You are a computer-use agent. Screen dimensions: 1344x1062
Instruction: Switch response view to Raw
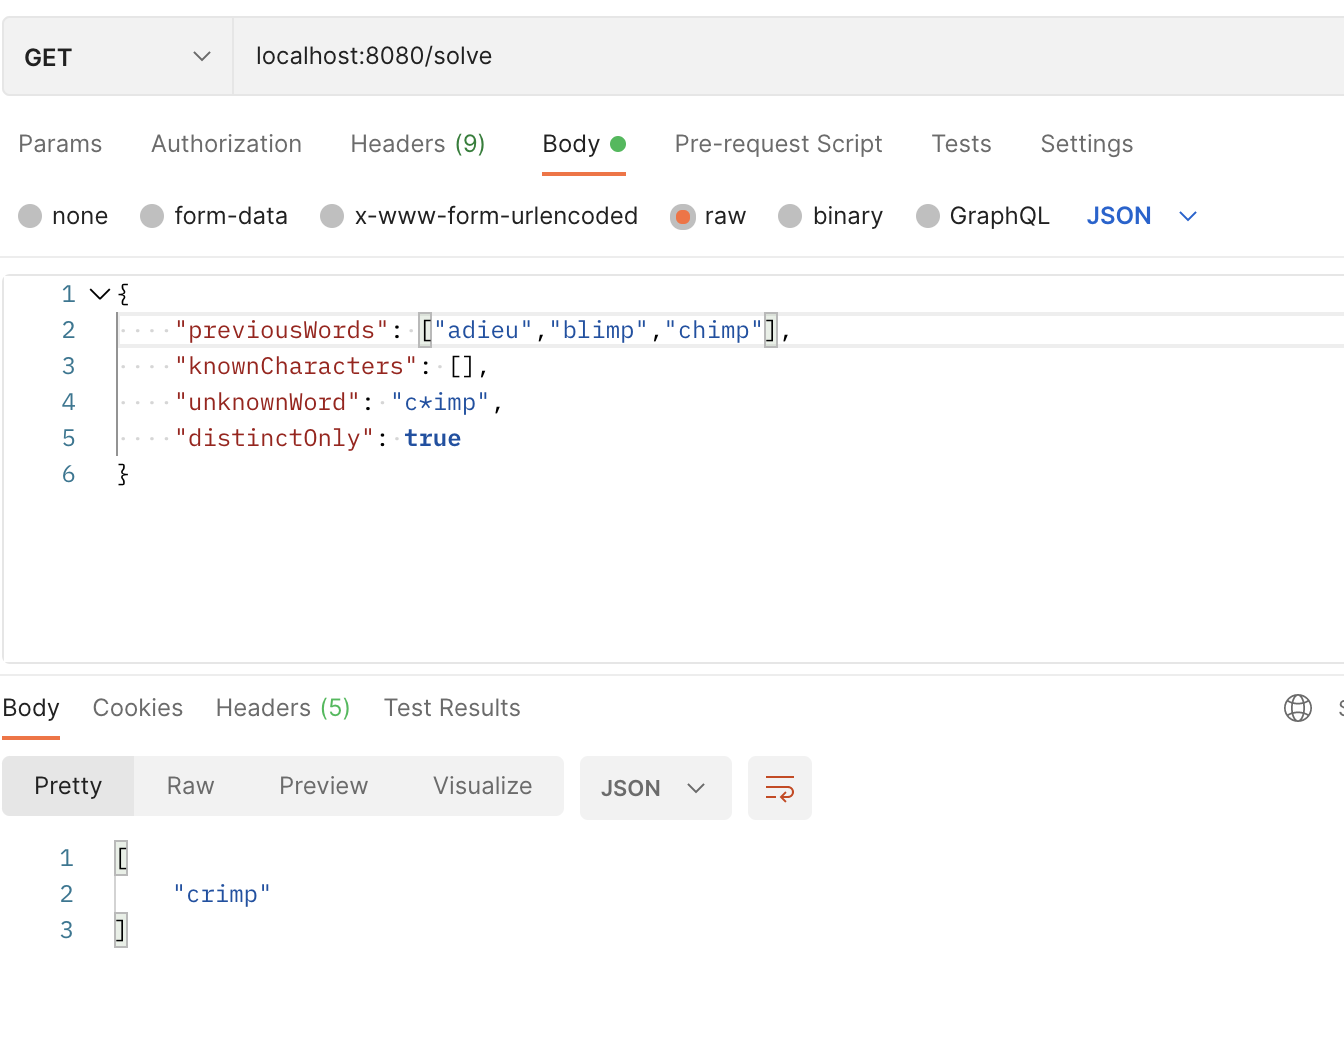coord(189,786)
